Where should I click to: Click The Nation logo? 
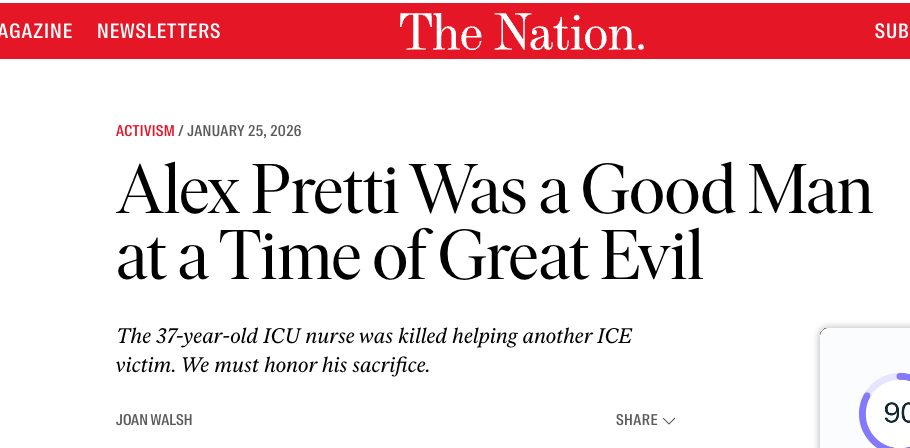click(522, 32)
